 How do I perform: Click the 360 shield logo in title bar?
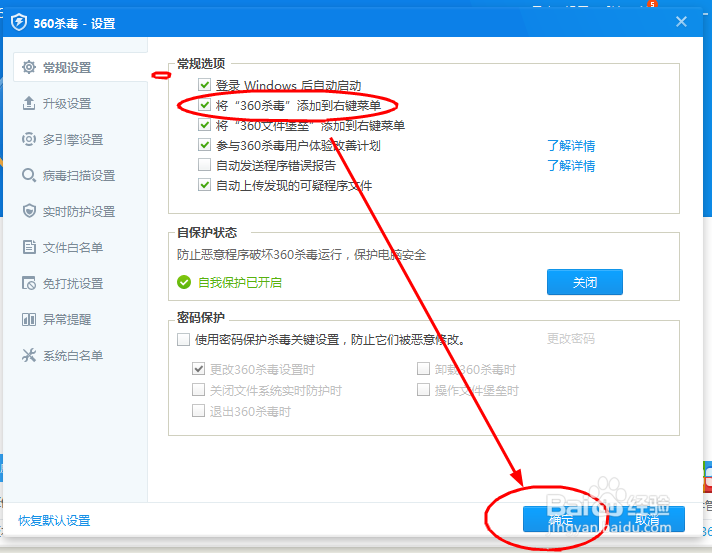pos(19,22)
